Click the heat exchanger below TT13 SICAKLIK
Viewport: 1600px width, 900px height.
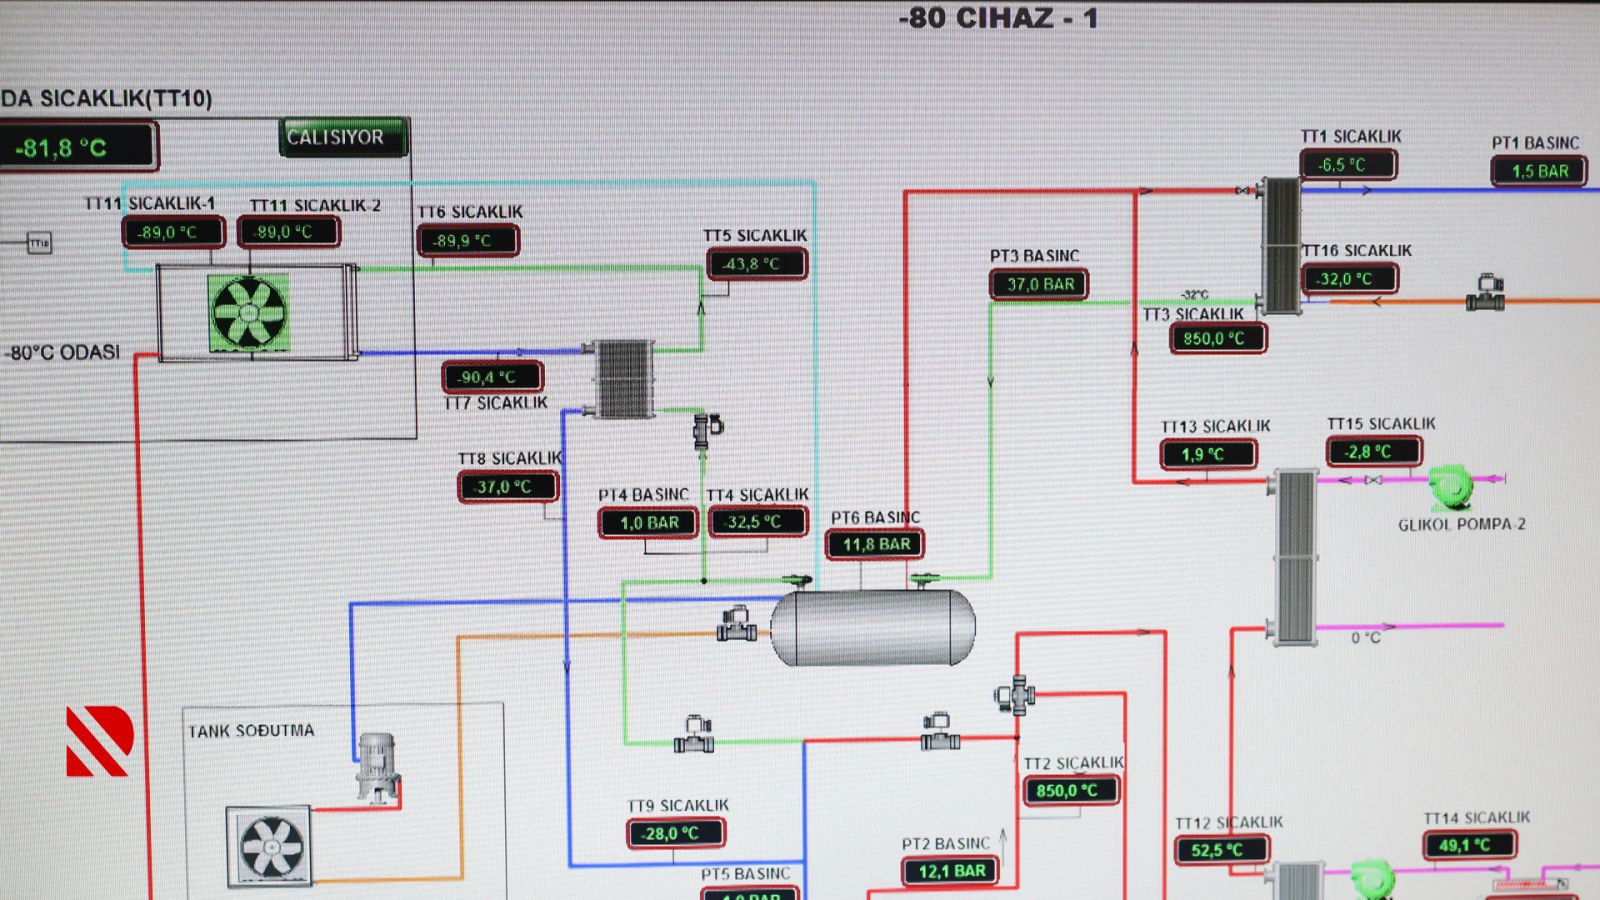[x=1295, y=557]
